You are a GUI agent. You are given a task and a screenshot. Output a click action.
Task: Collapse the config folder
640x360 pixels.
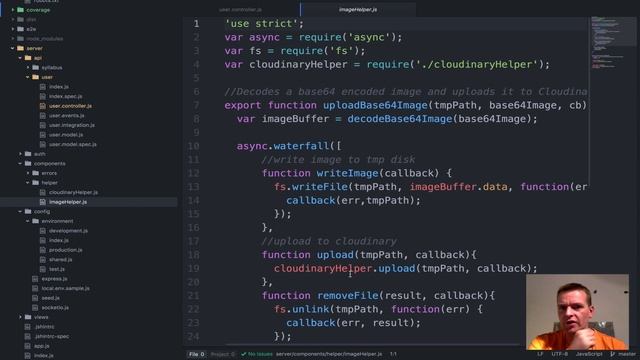coord(20,211)
